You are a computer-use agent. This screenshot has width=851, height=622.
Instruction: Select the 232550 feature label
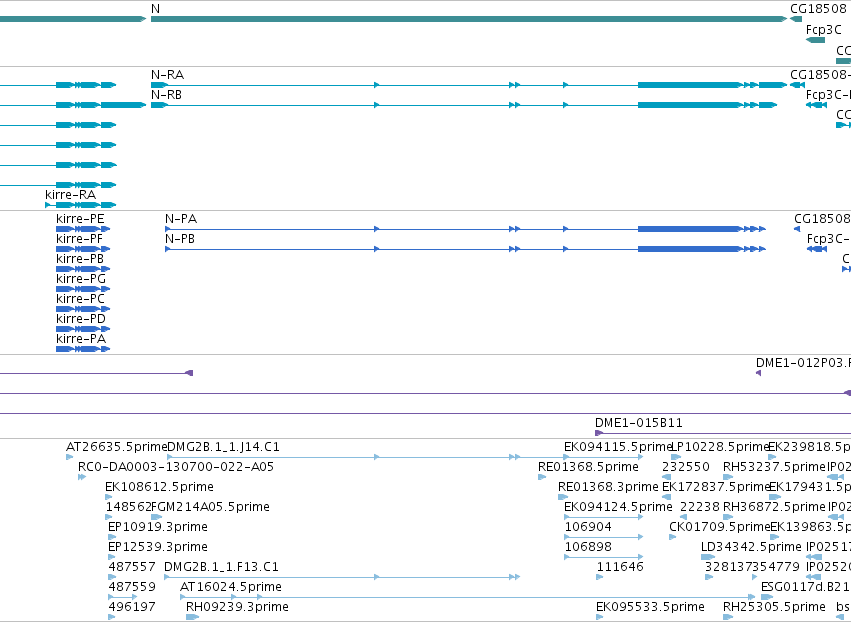[x=685, y=467]
